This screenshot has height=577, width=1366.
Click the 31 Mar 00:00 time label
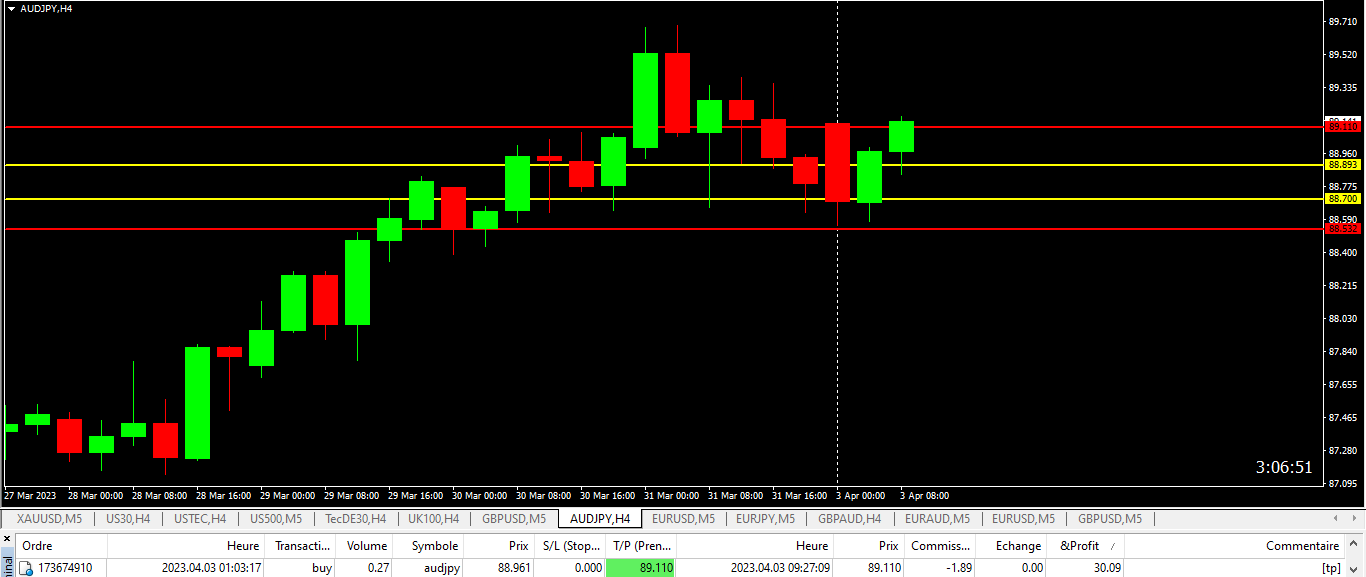click(x=671, y=496)
